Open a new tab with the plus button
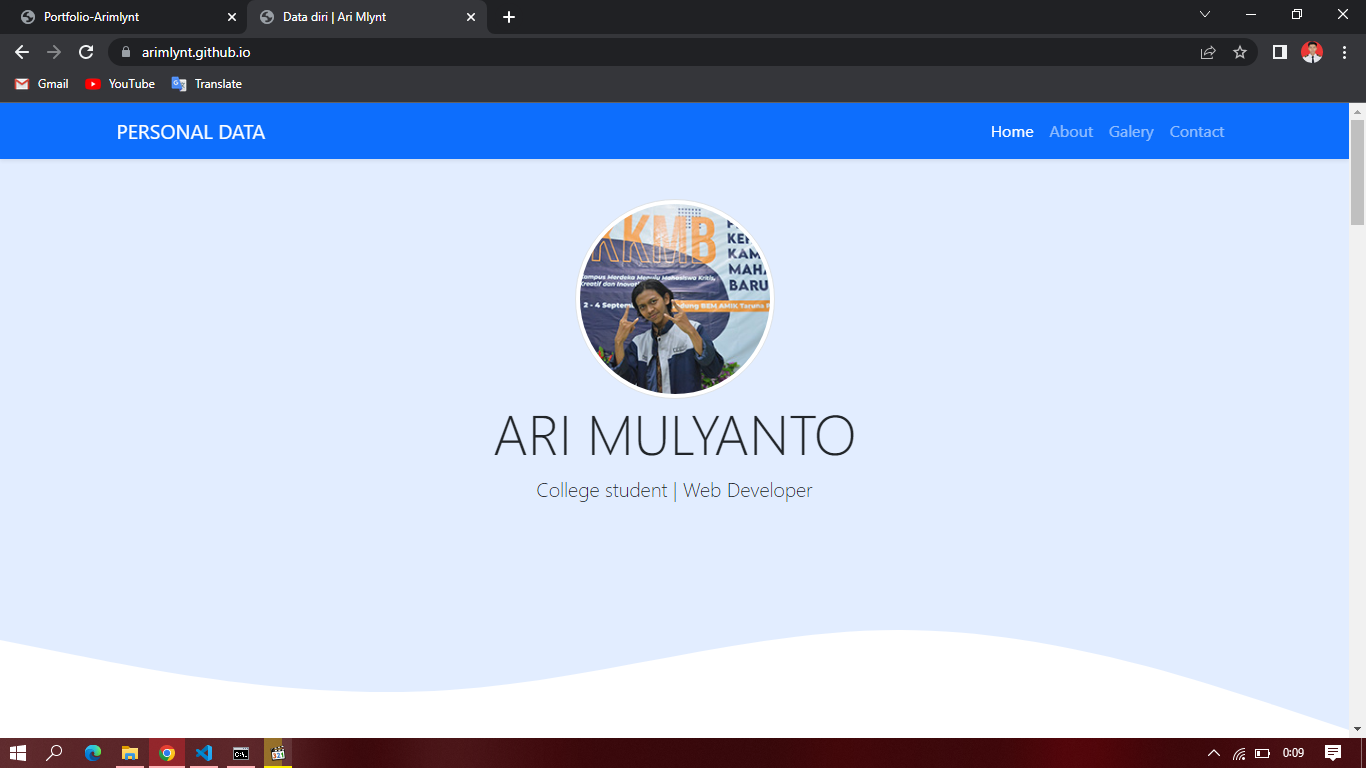The image size is (1366, 768). (509, 17)
